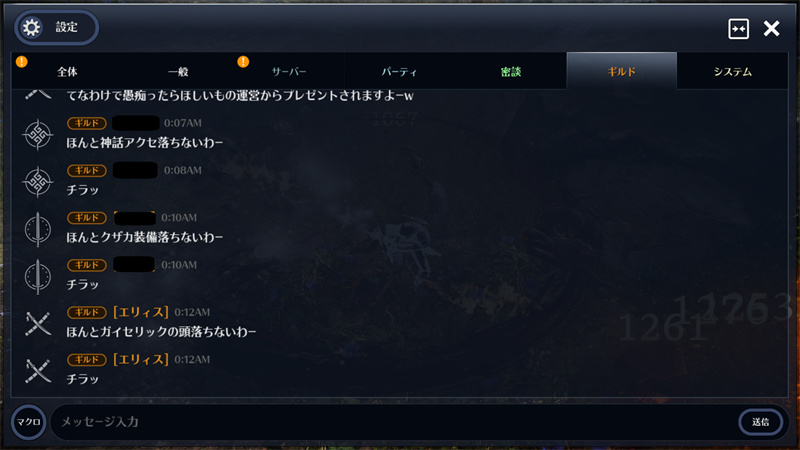Click the orange alert badge on the サーバー tab
Image resolution: width=800 pixels, height=450 pixels.
(243, 62)
